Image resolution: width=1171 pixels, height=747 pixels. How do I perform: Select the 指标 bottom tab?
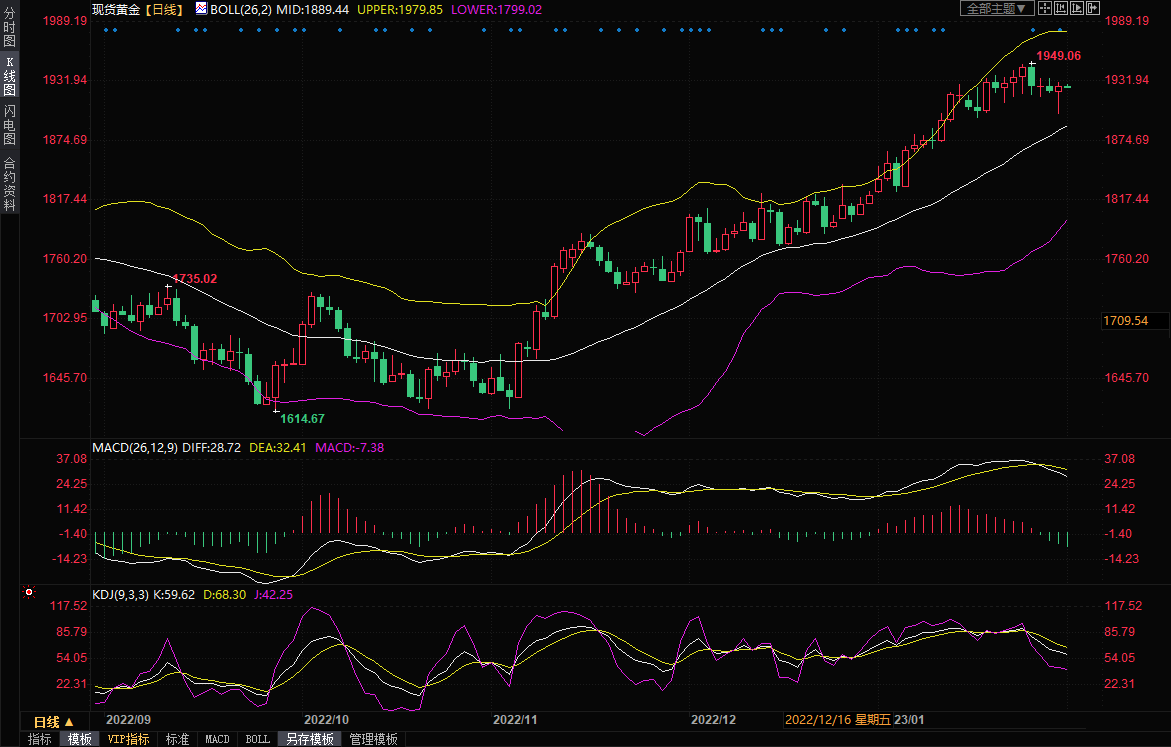[40, 739]
